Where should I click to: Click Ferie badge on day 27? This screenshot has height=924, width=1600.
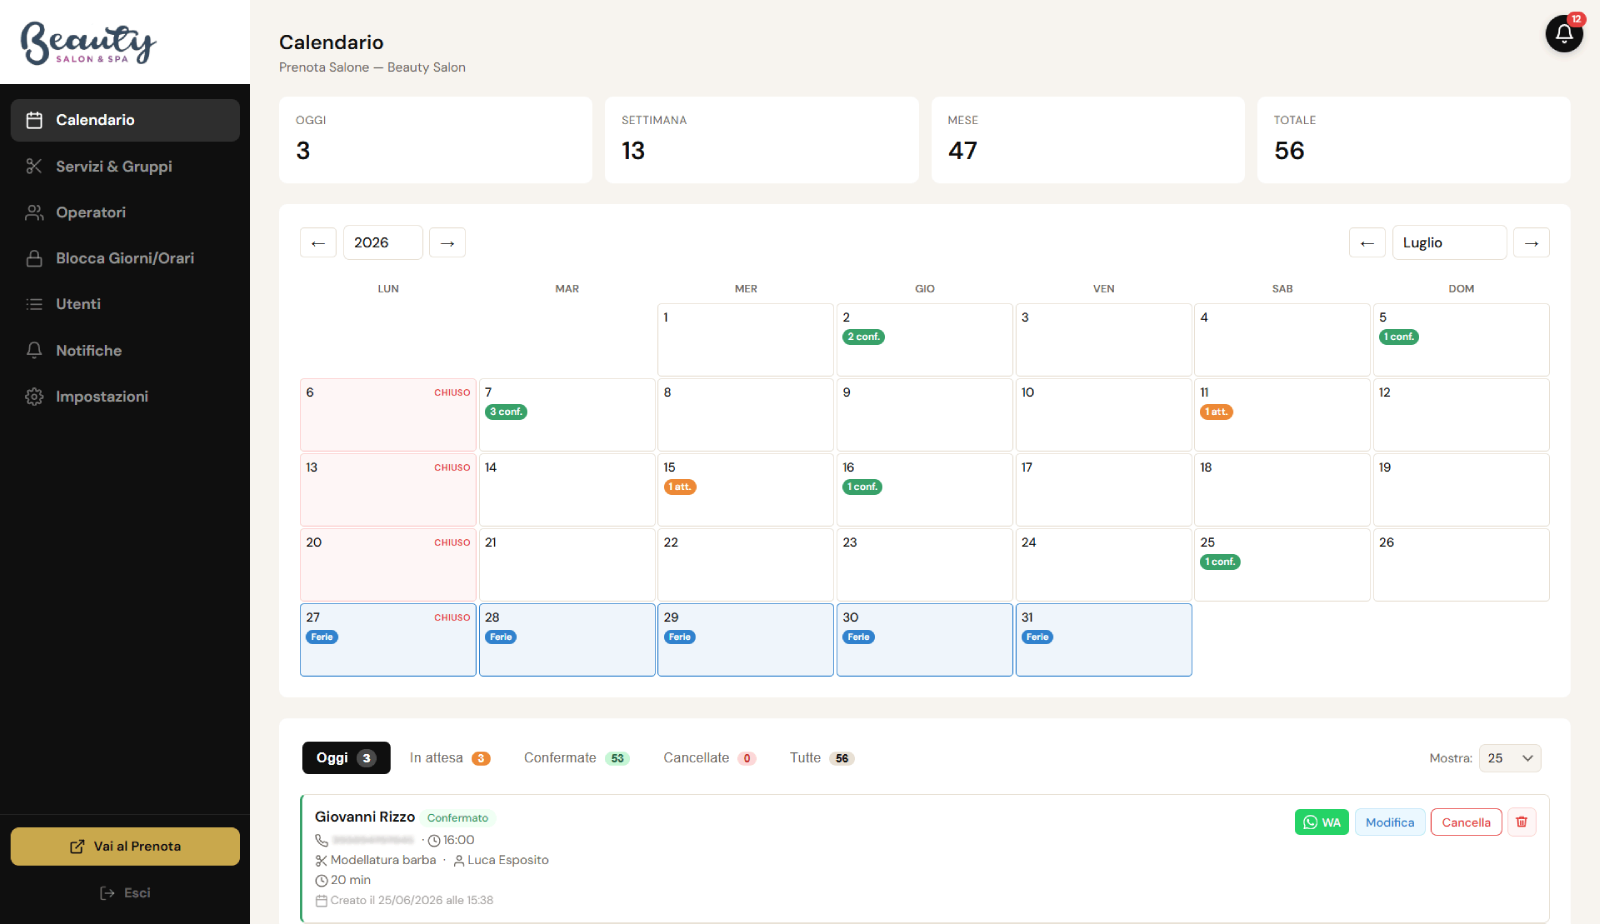[x=322, y=637]
